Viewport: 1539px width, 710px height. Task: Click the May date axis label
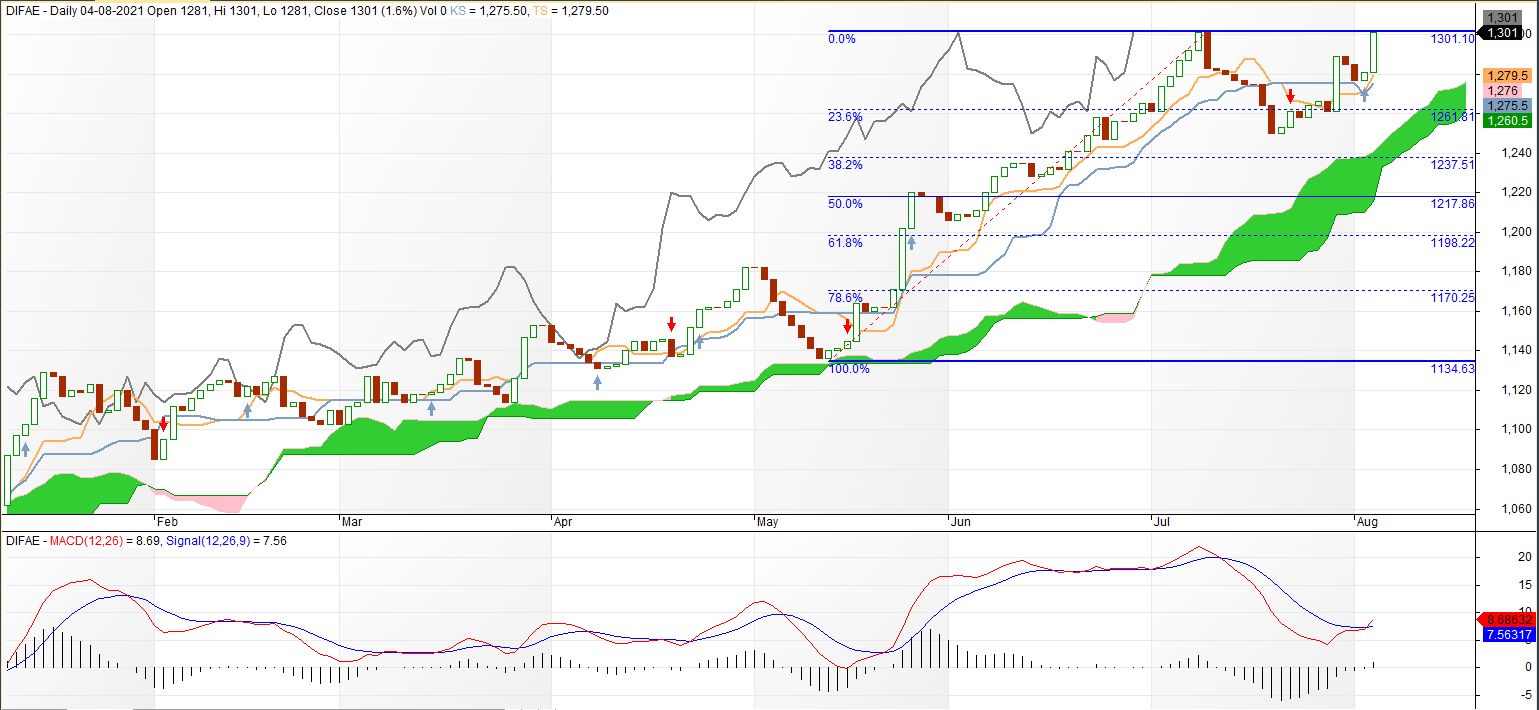(768, 522)
